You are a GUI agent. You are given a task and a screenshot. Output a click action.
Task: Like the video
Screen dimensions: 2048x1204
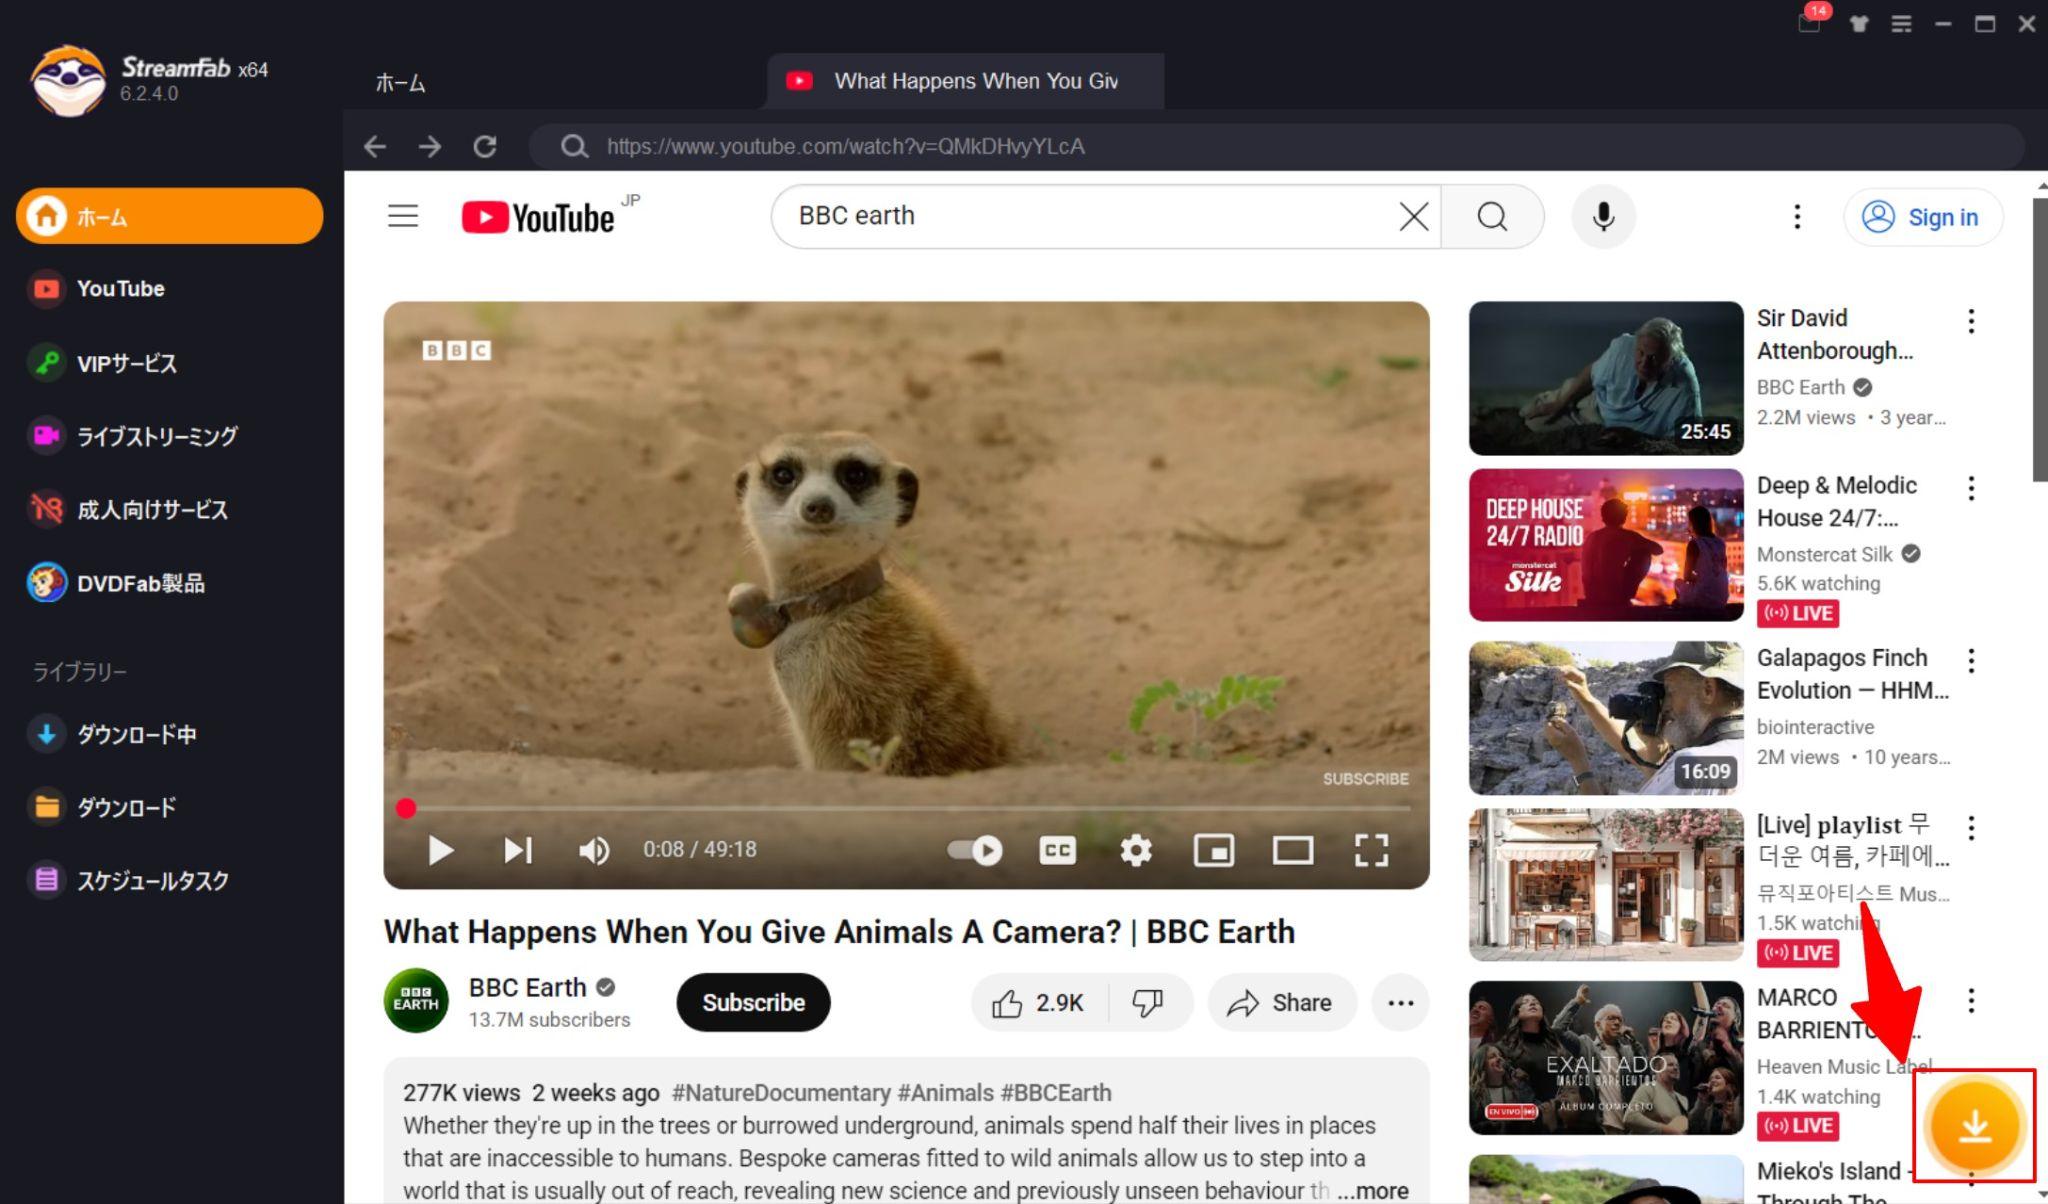coord(1038,1002)
